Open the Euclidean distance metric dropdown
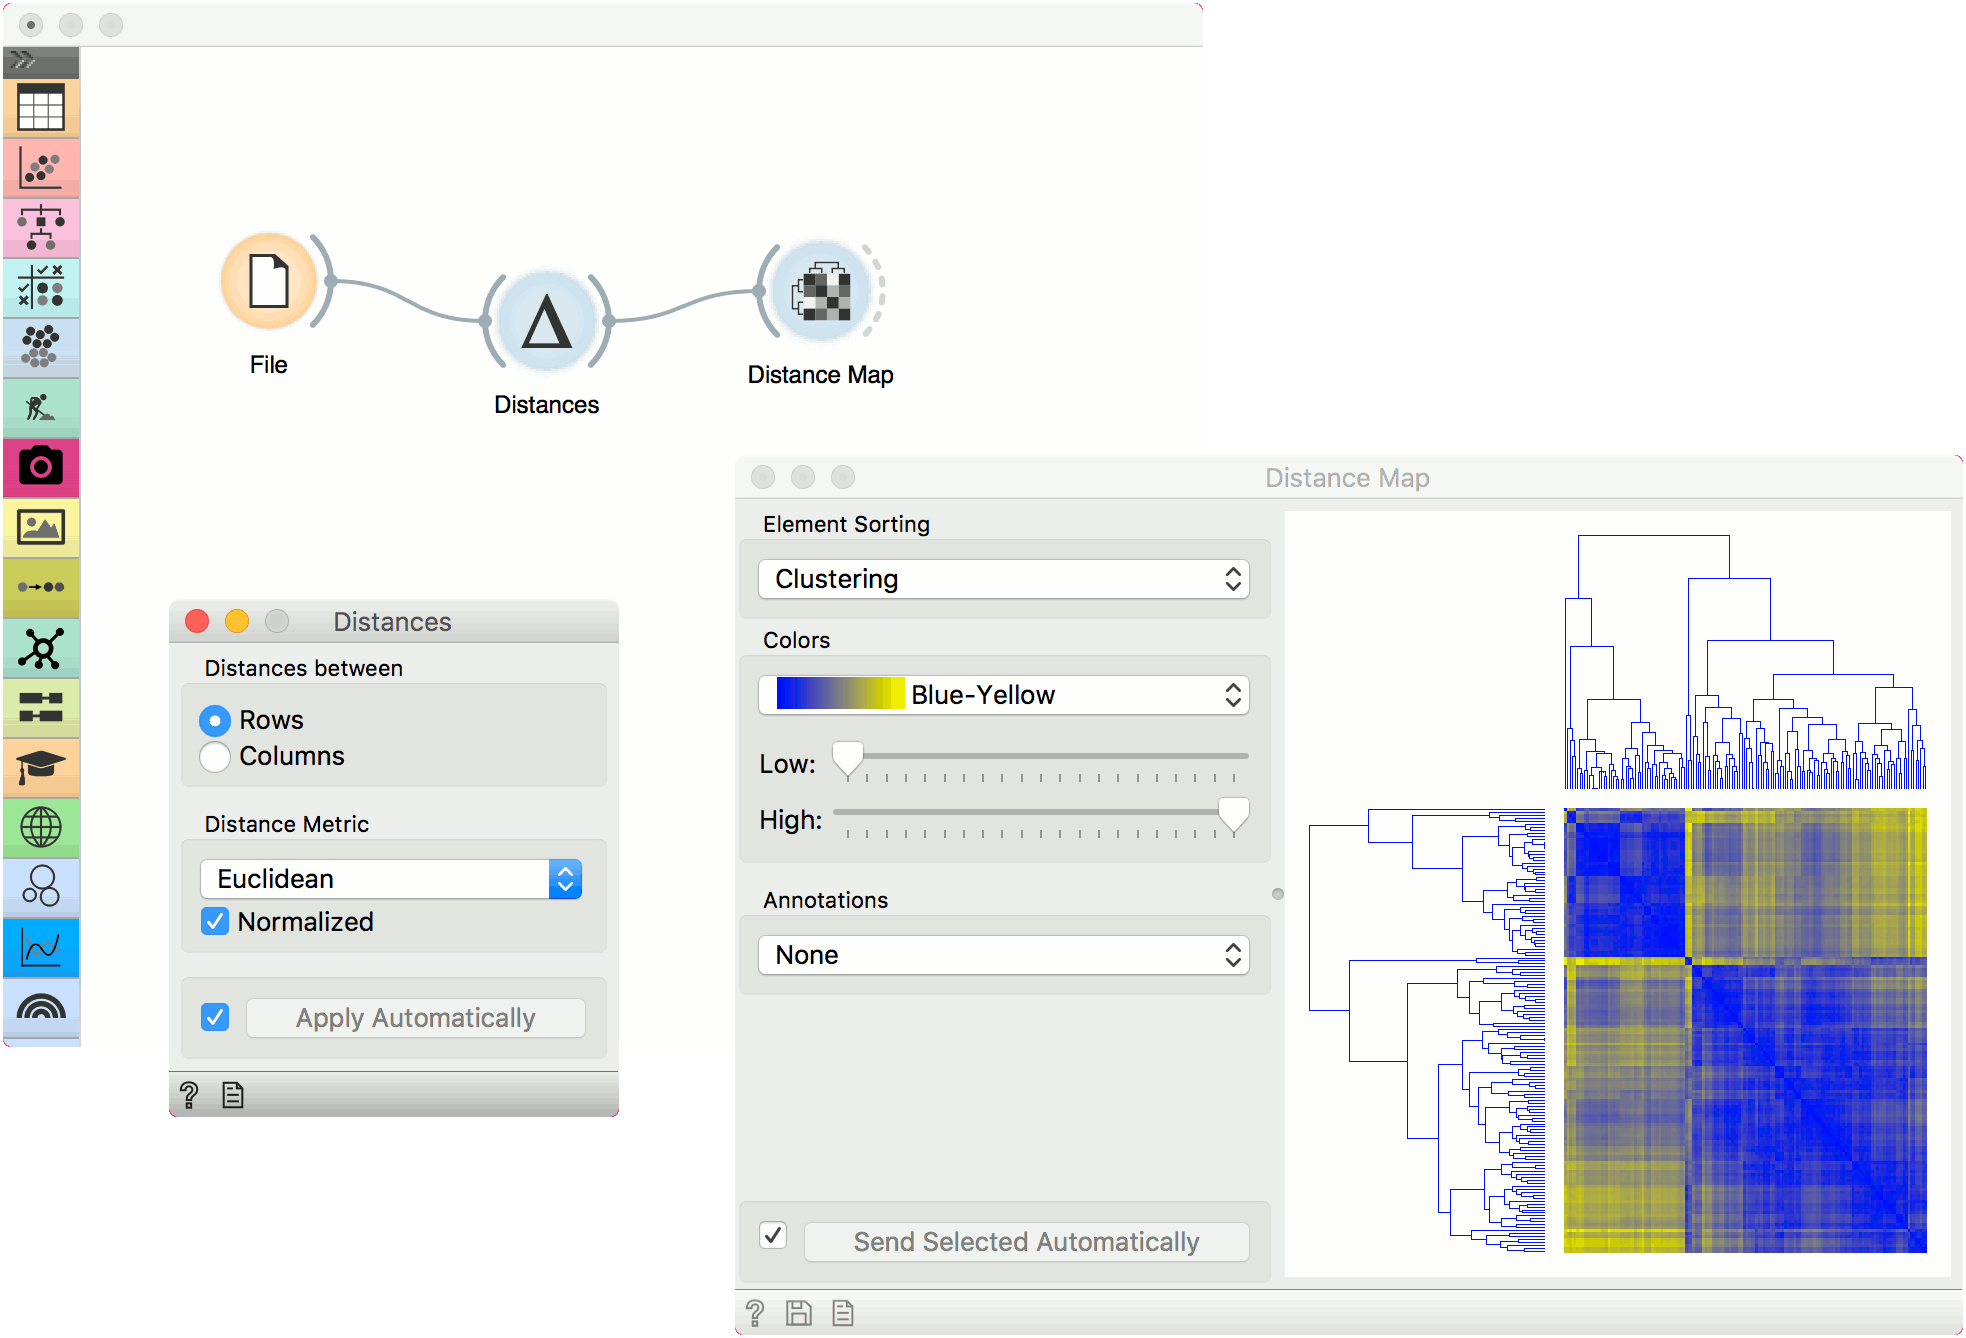Viewport: 1966px width, 1338px height. 391,879
